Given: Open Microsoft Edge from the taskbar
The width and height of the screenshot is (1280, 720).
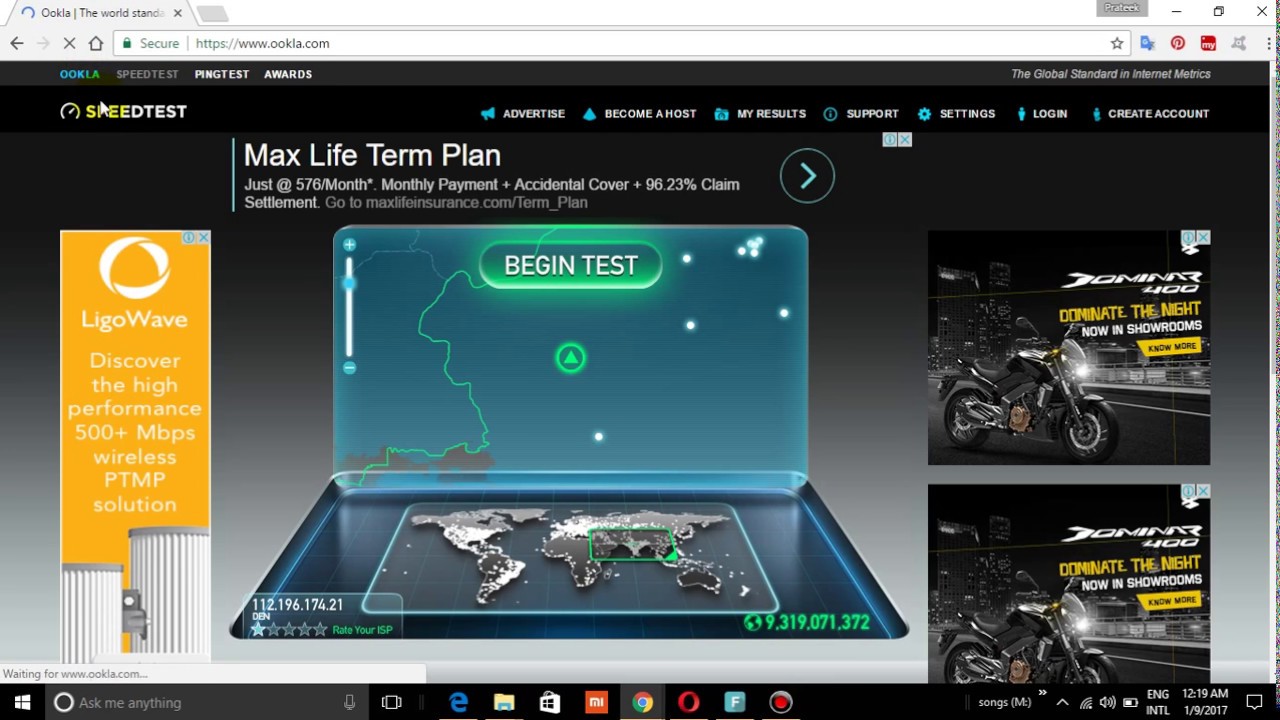Looking at the screenshot, I should pos(458,702).
